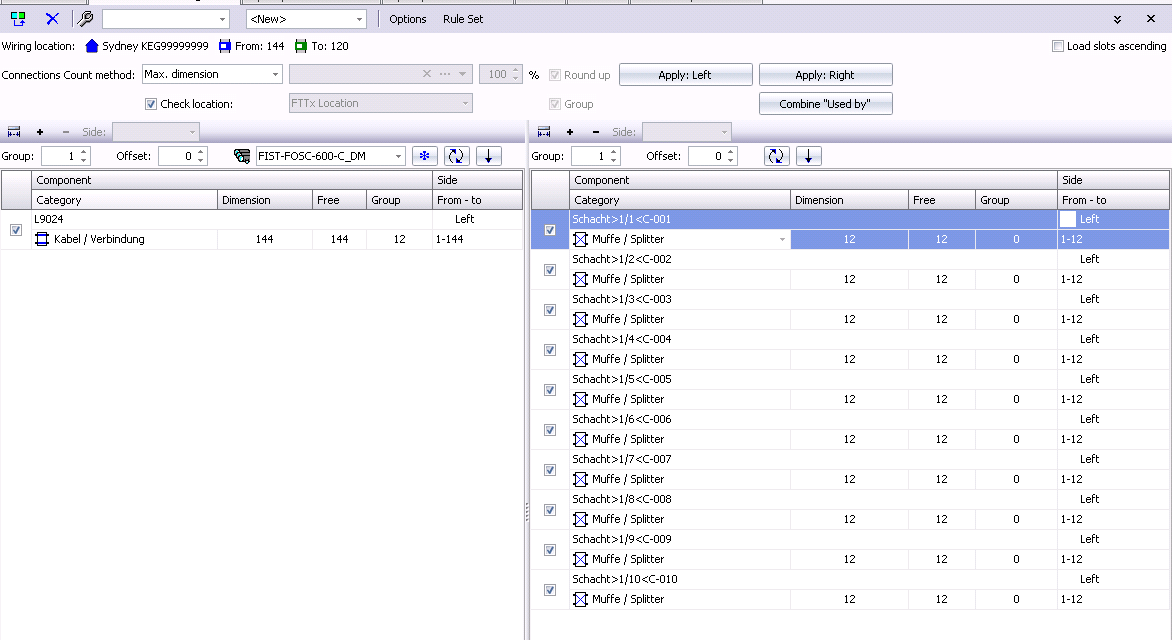The width and height of the screenshot is (1172, 640).
Task: Click the right panel down arrow icon
Action: (809, 156)
